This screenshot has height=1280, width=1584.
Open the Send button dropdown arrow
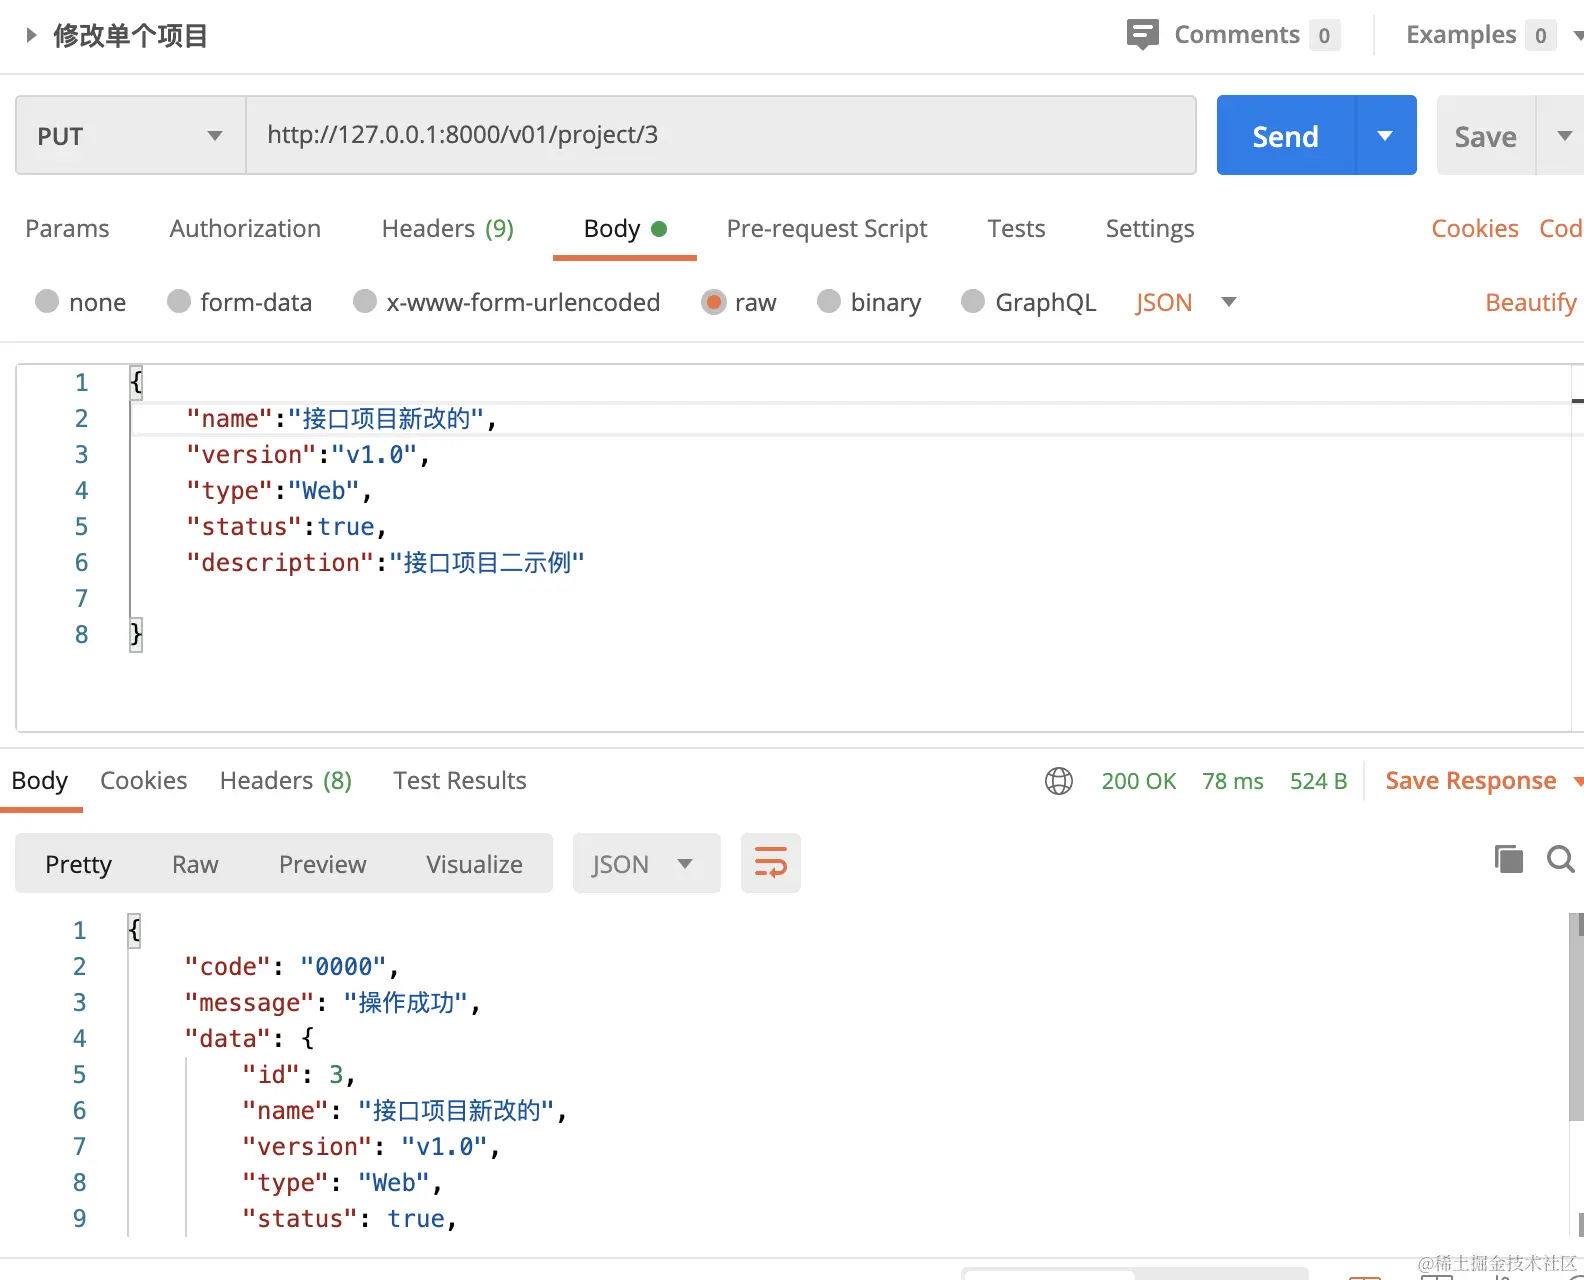click(x=1385, y=136)
